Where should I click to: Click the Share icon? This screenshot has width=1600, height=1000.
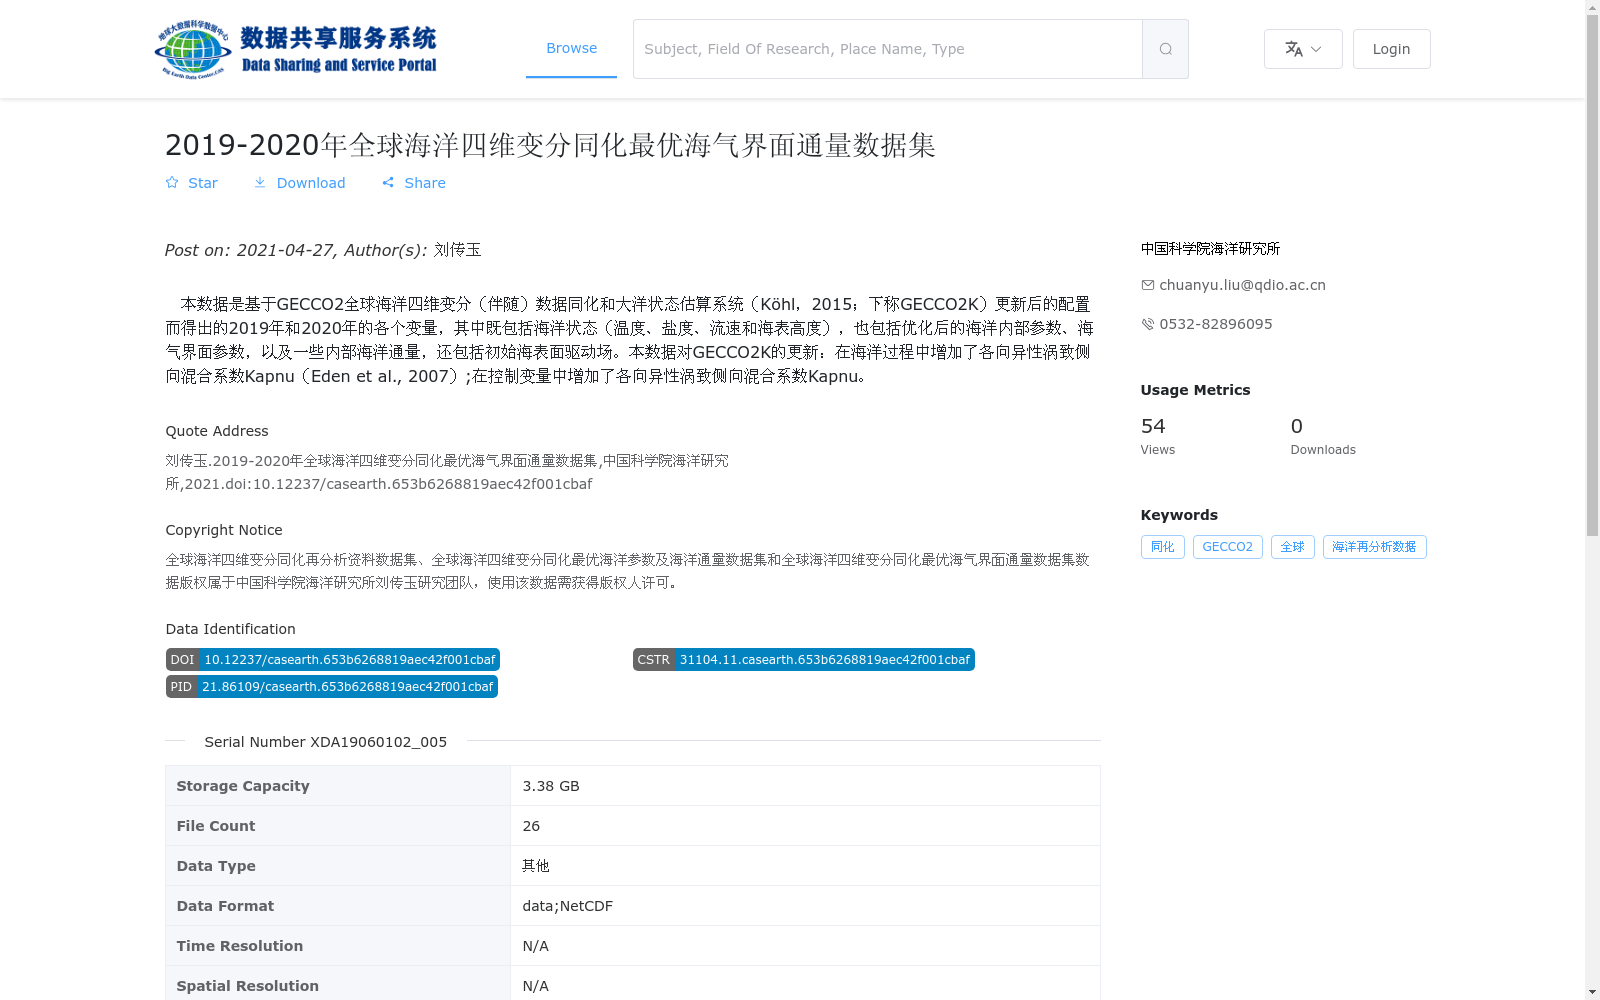point(388,182)
